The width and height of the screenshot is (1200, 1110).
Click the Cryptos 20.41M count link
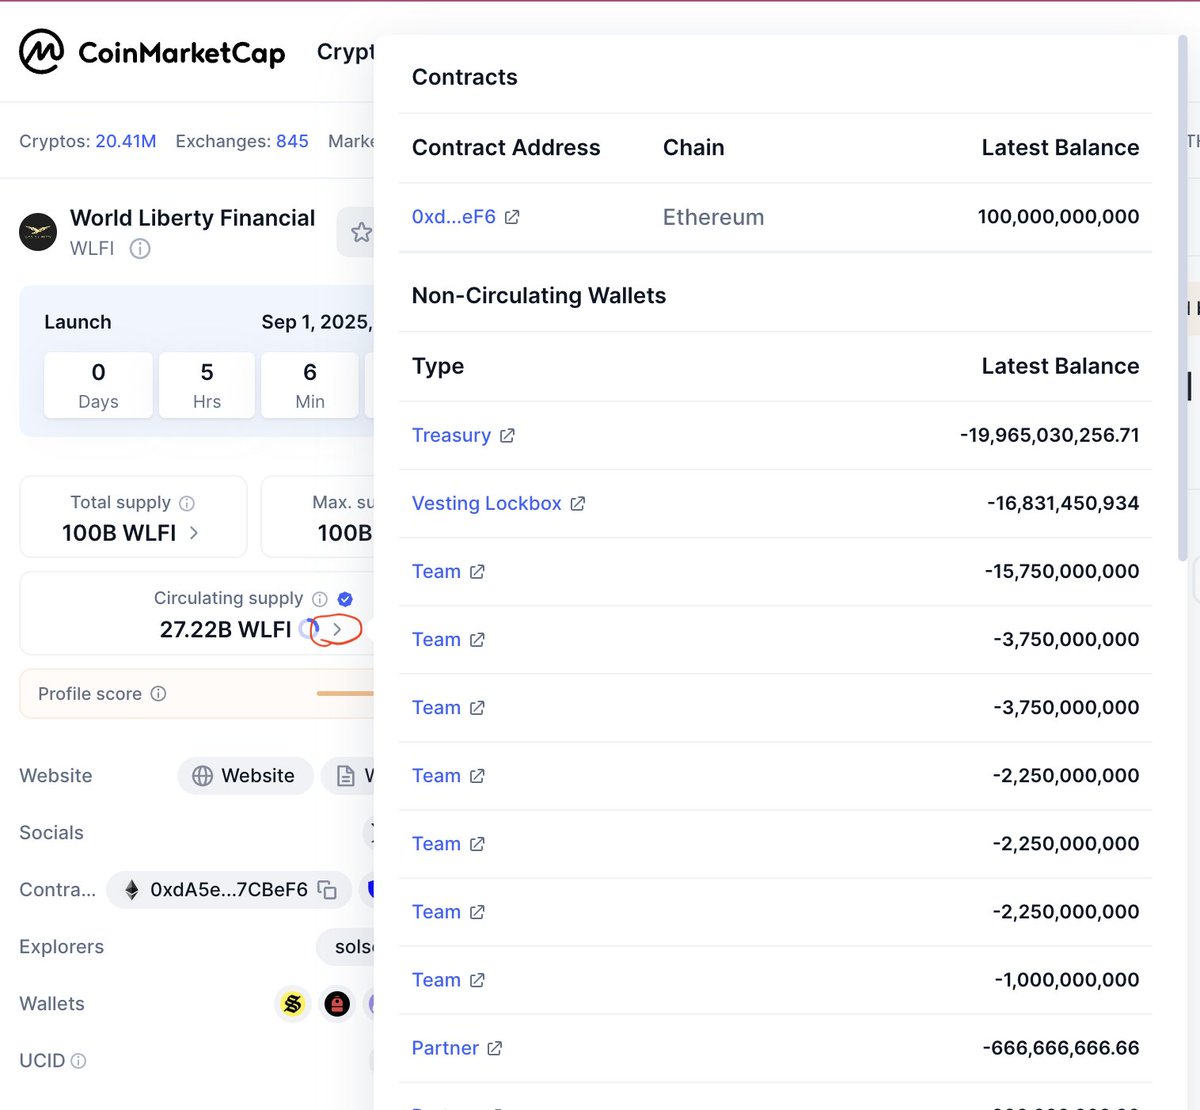tap(126, 141)
